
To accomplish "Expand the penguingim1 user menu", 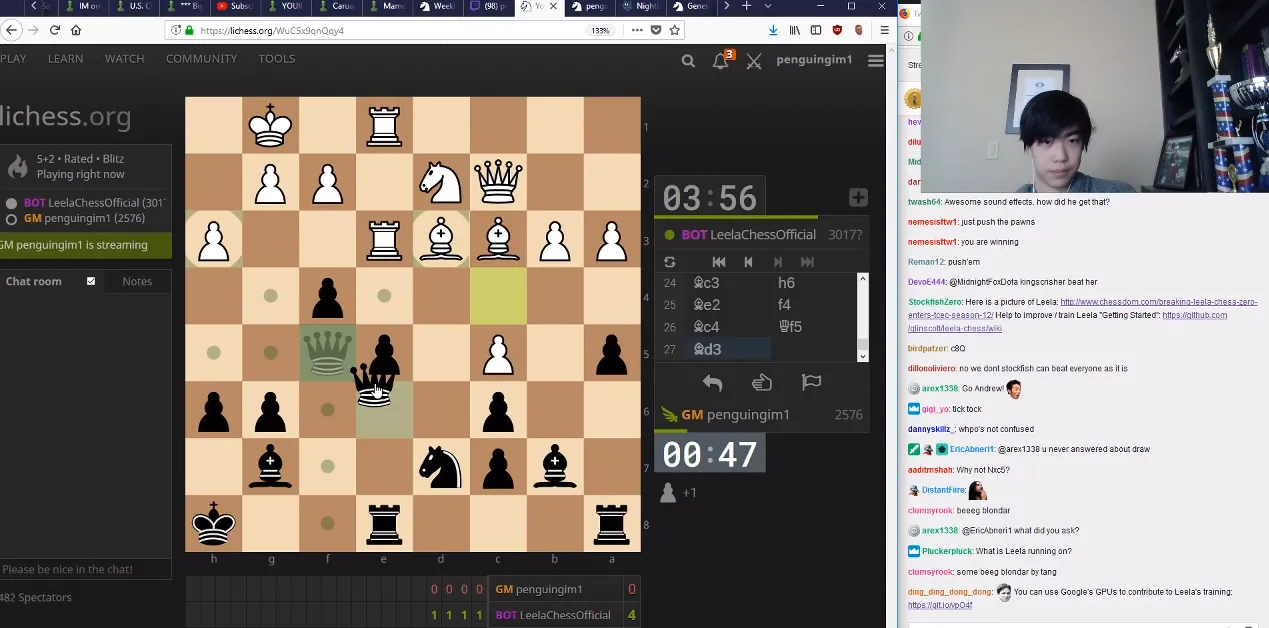I will point(814,60).
